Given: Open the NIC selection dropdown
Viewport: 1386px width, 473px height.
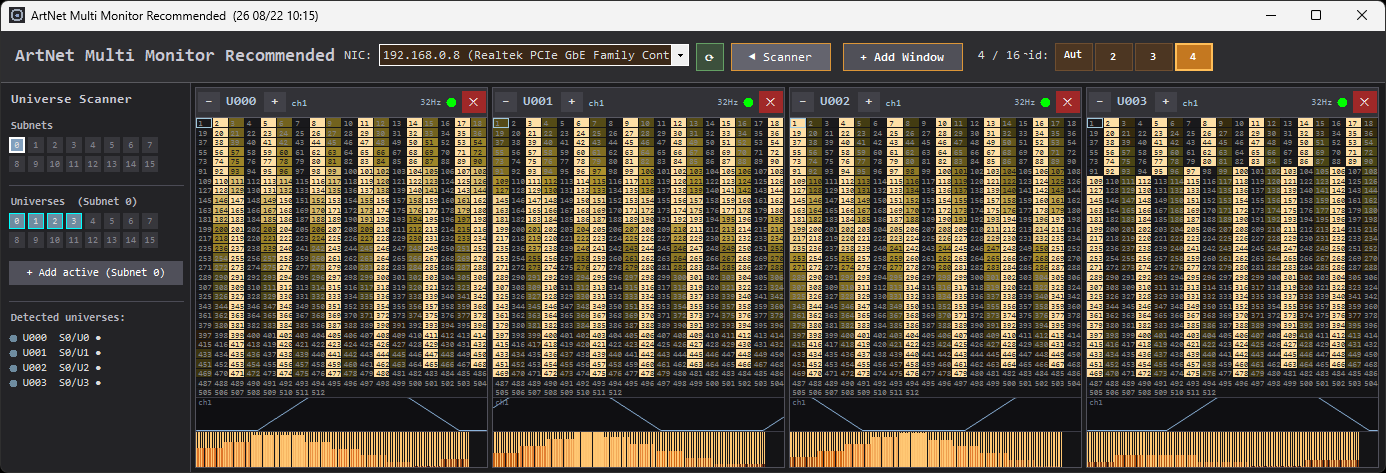Looking at the screenshot, I should [x=534, y=56].
